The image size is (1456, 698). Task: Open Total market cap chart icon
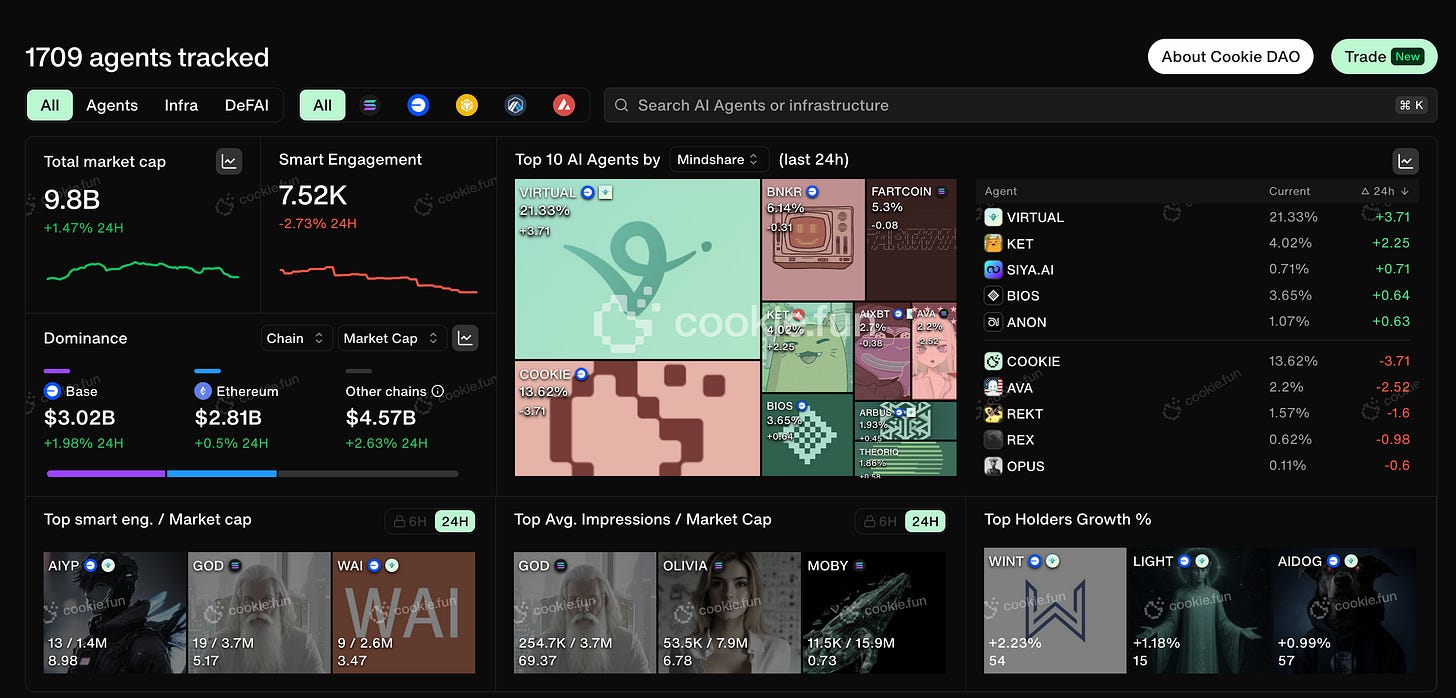pos(229,161)
